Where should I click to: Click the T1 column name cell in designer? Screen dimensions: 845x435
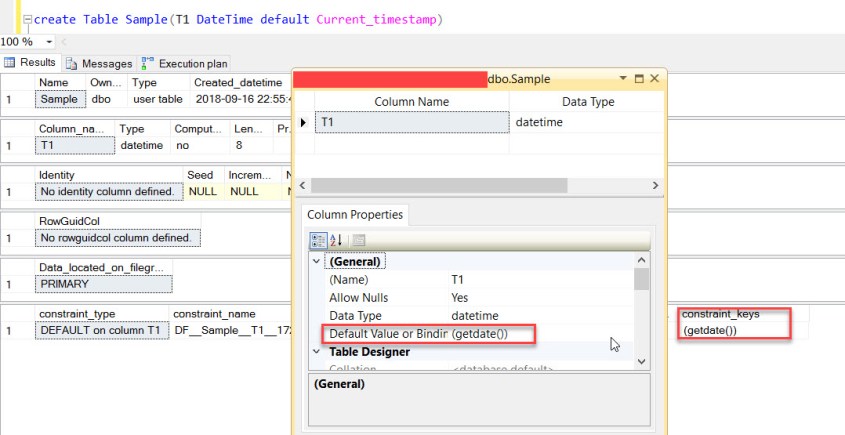tap(411, 122)
